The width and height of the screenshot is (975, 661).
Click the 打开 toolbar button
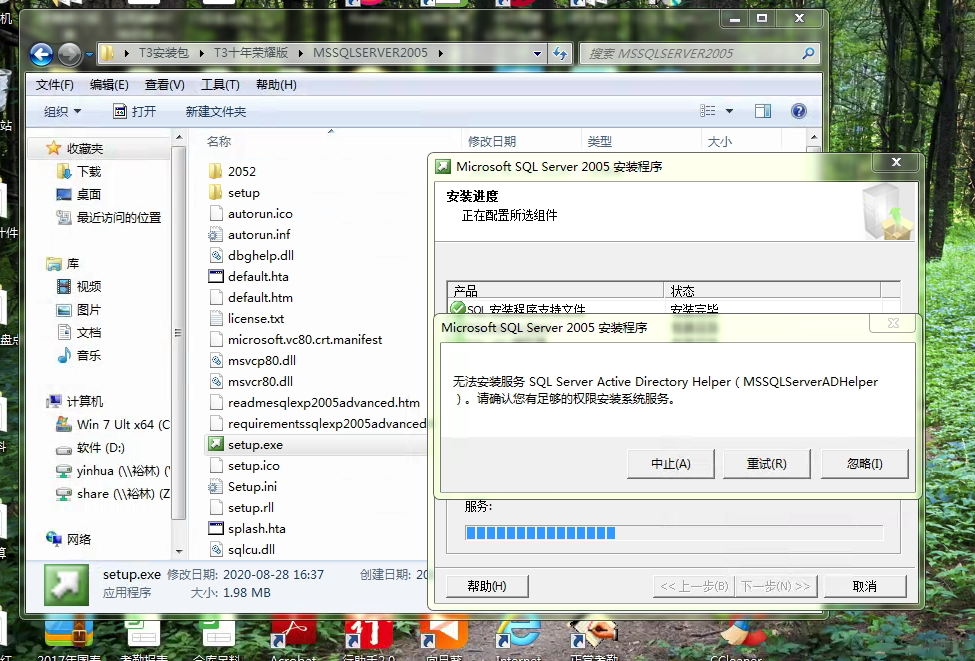click(135, 111)
